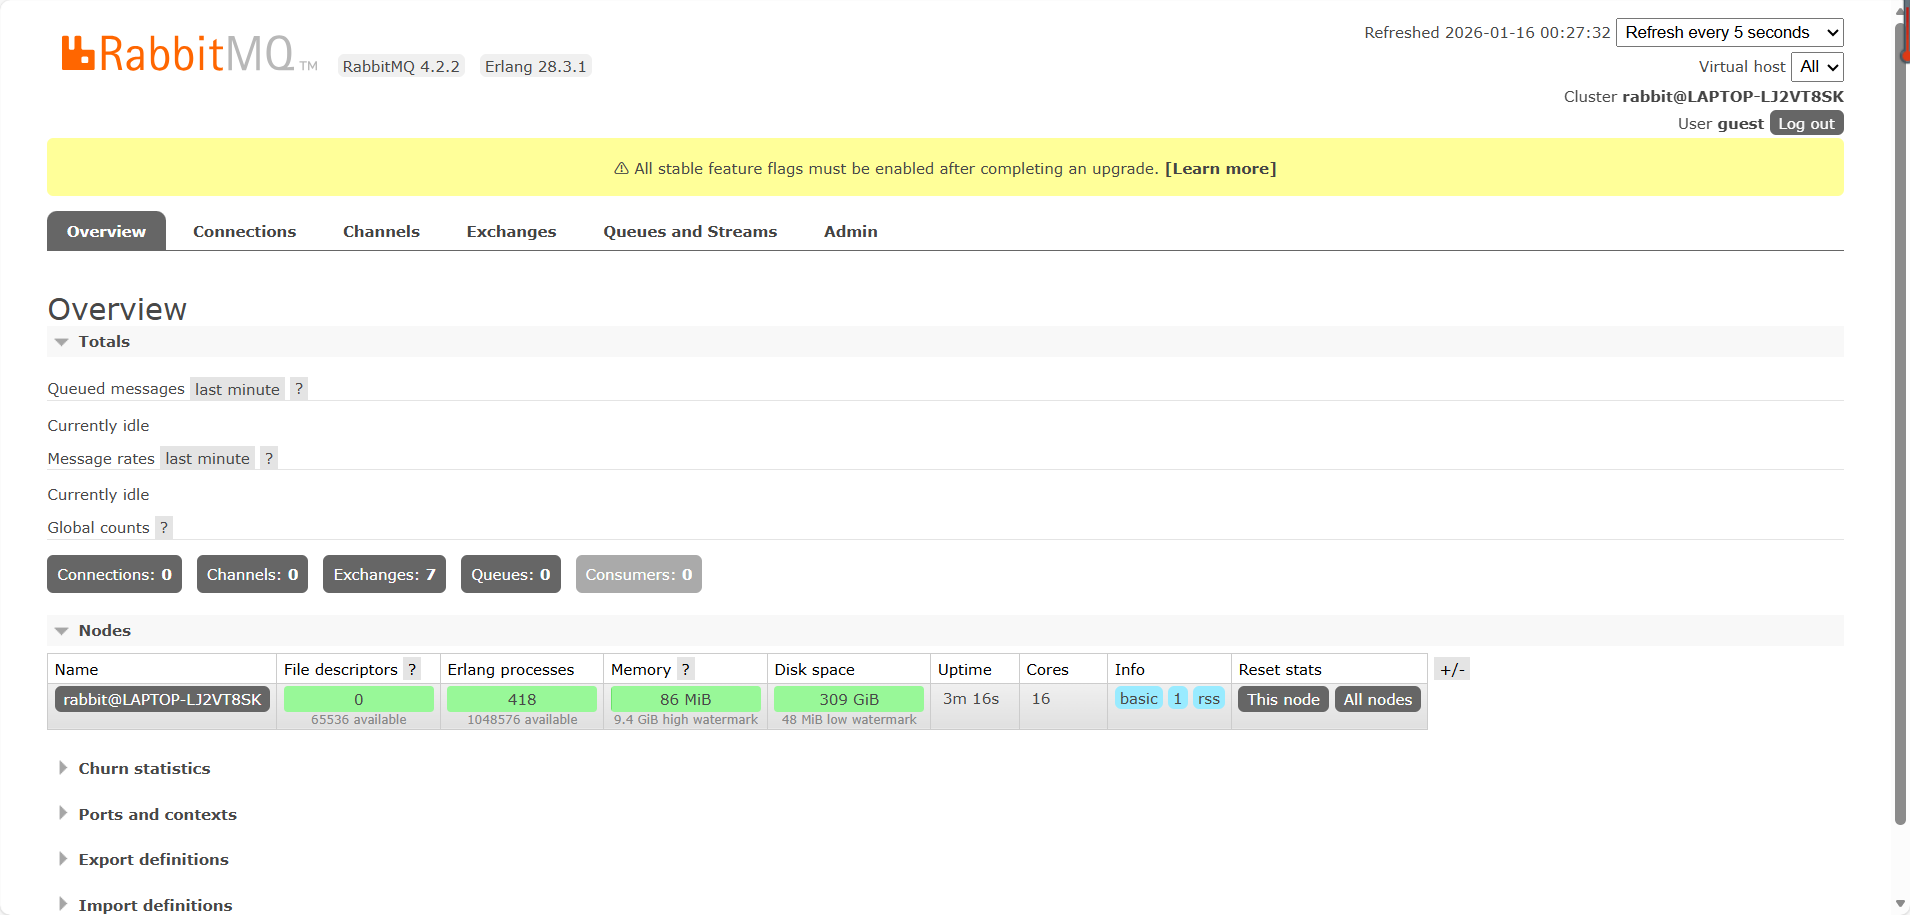
Task: Change Queued messages last minute range
Action: point(237,389)
